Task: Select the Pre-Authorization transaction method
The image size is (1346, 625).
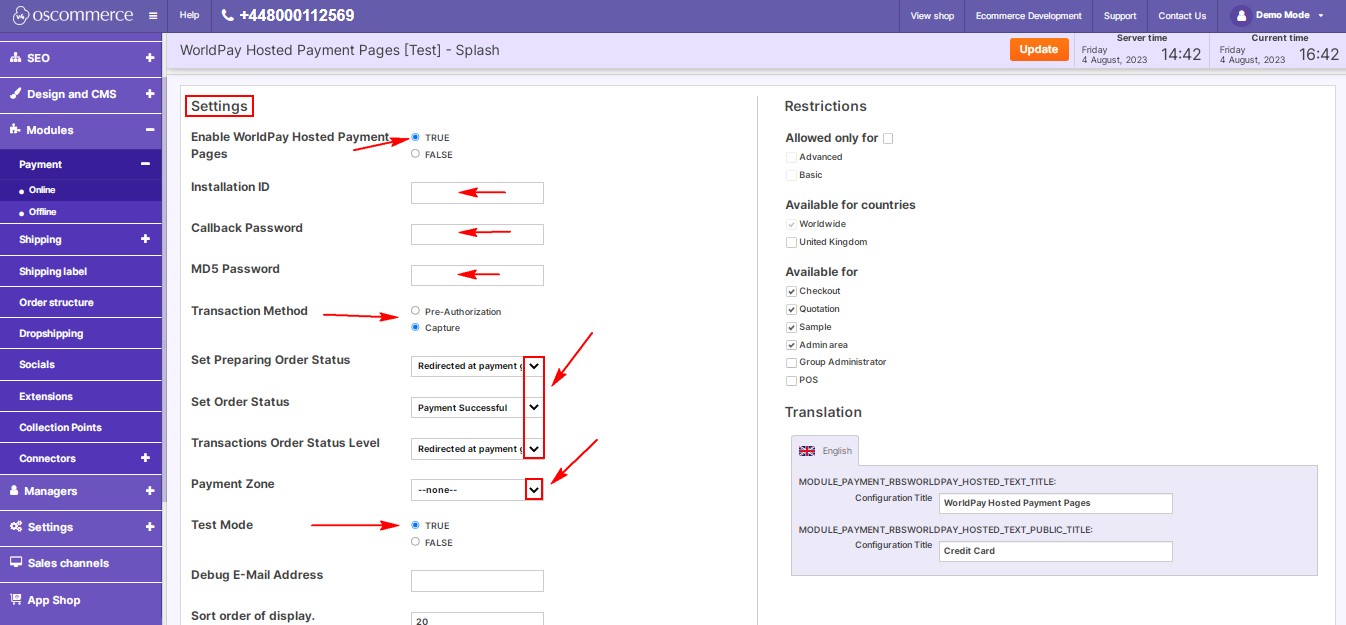Action: [x=415, y=311]
